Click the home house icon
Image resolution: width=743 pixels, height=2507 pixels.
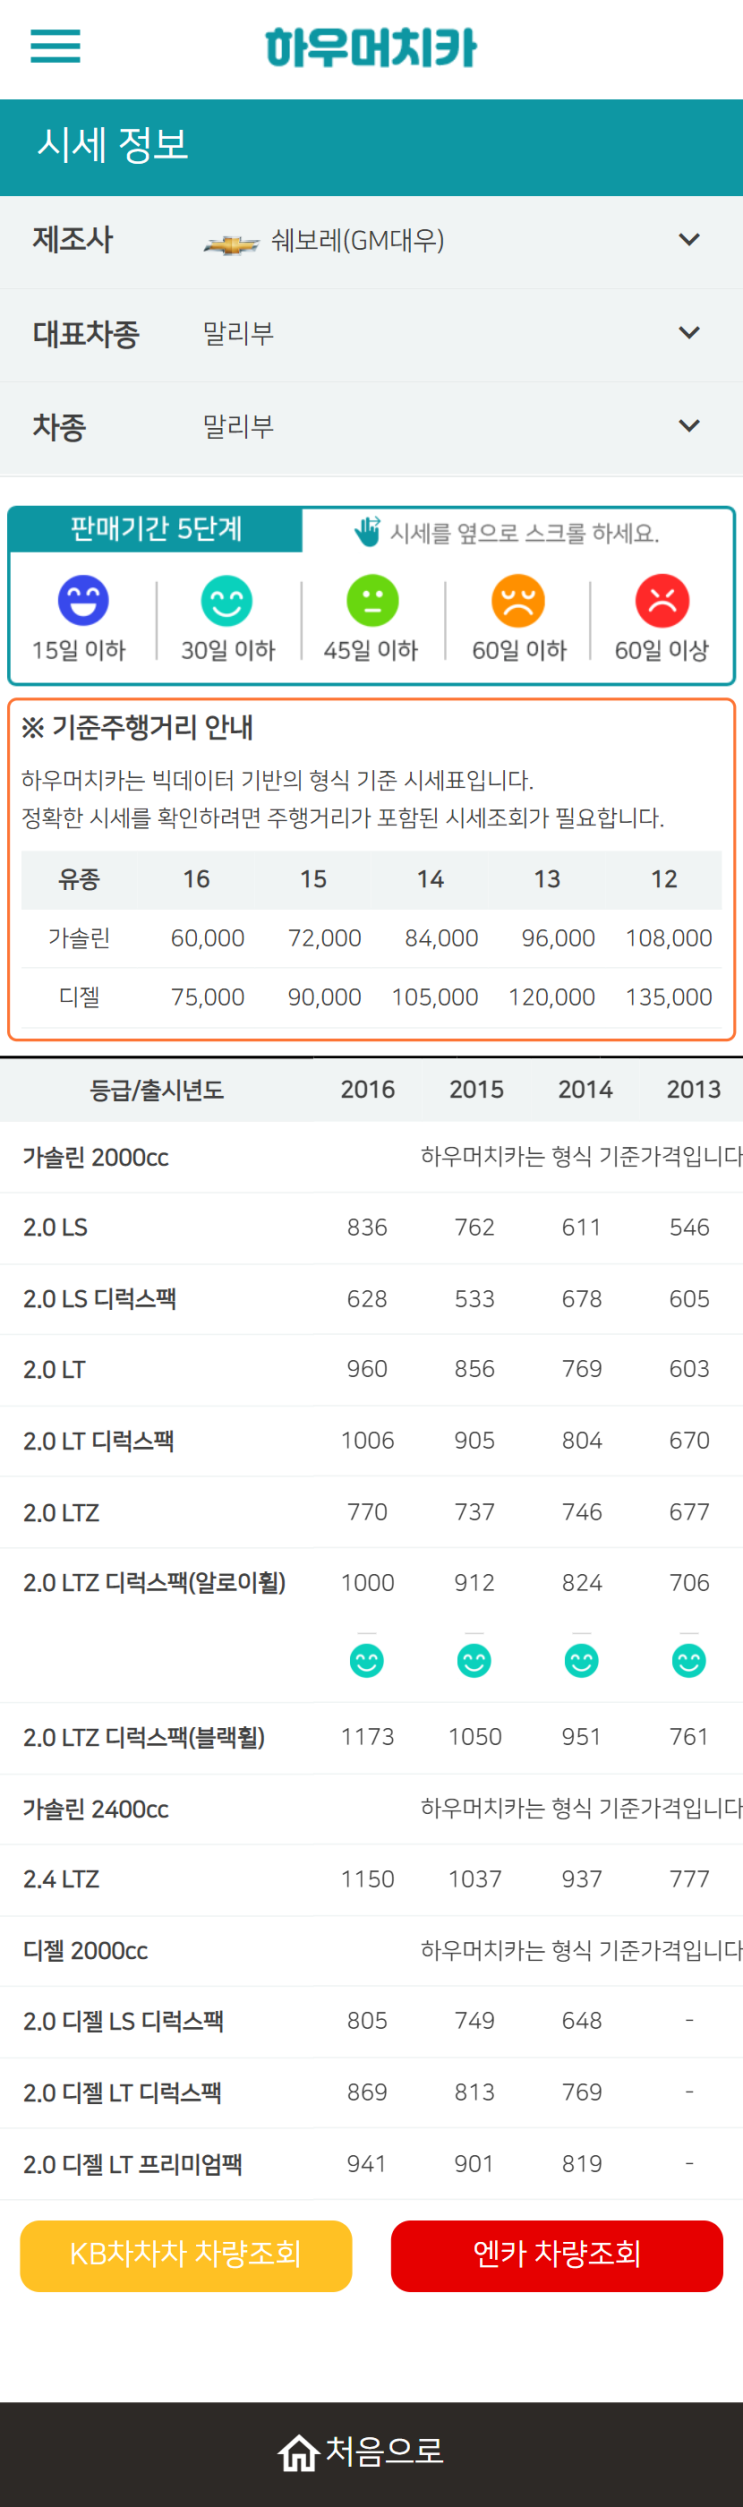[298, 2453]
